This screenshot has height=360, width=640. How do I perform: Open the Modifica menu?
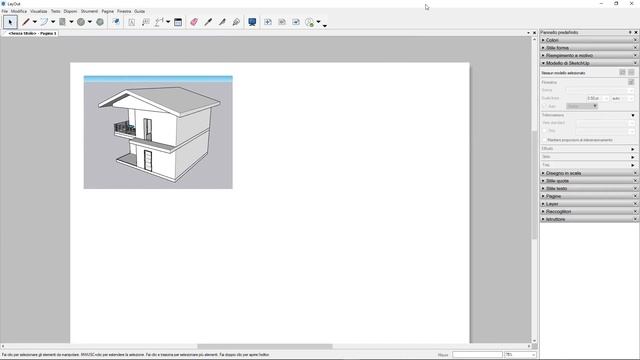coord(19,11)
